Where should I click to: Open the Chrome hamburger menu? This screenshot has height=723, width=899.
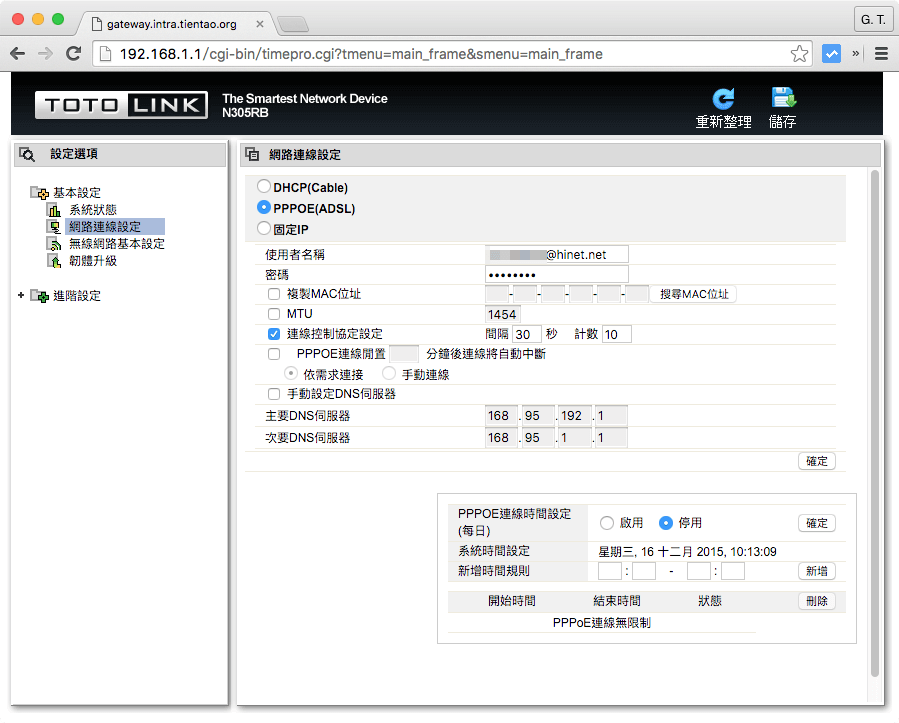point(881,54)
